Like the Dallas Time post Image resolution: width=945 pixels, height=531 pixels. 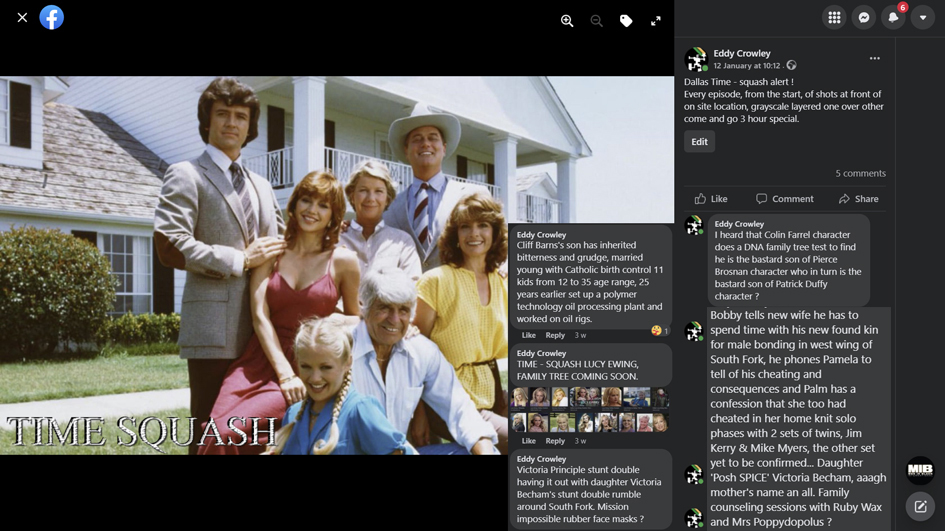(711, 199)
